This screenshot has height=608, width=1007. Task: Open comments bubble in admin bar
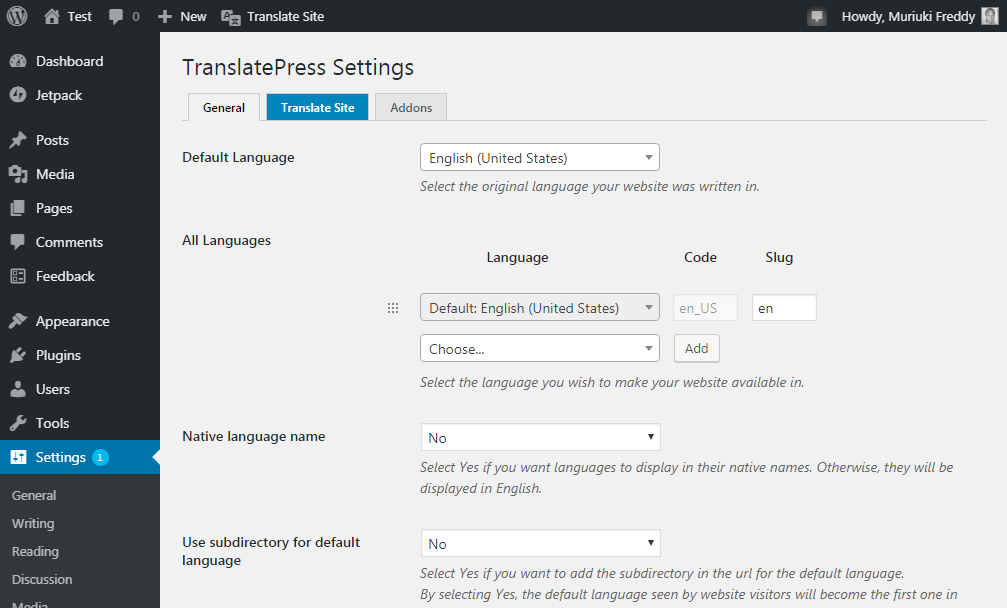click(x=116, y=17)
